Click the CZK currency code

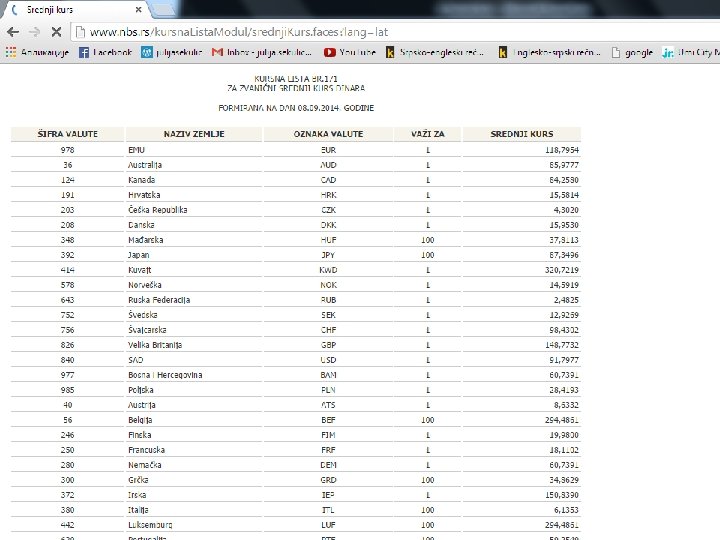pyautogui.click(x=328, y=210)
